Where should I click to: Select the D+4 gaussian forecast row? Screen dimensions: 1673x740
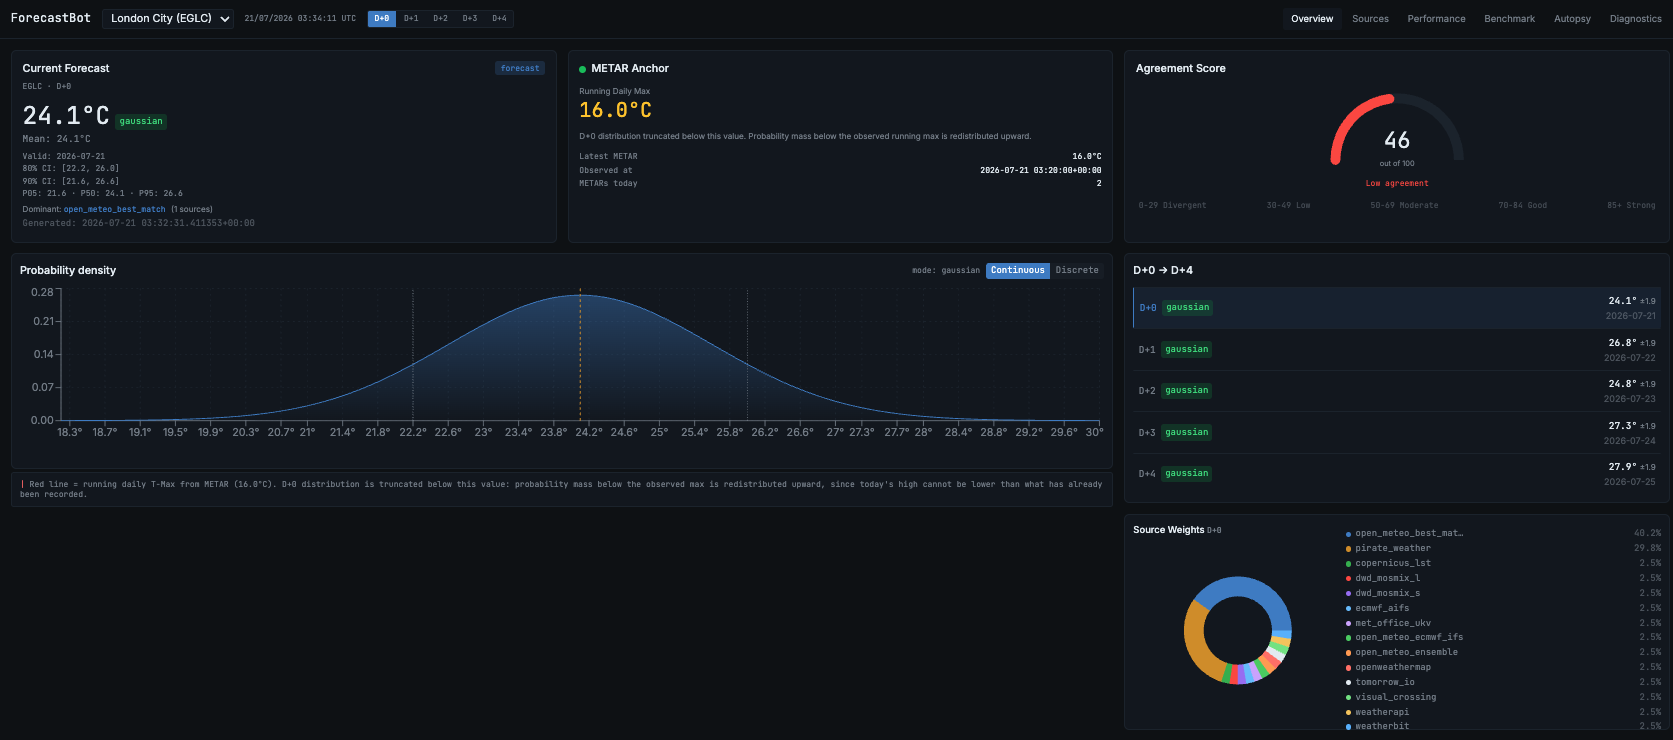[1396, 474]
